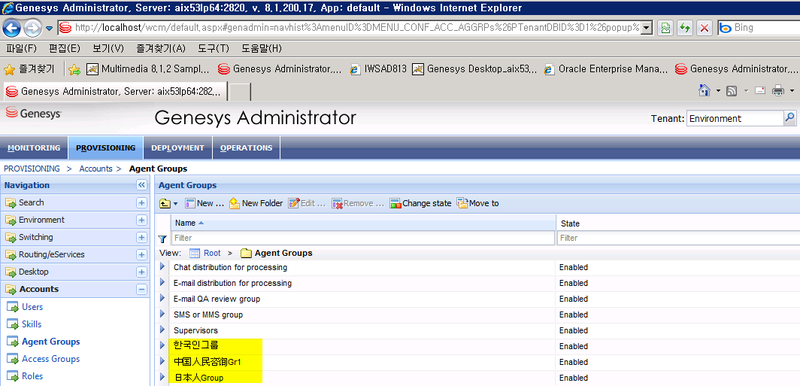Screen dimensions: 800x386
Task: Expand the Supervisors agent group row
Action: pyautogui.click(x=163, y=330)
